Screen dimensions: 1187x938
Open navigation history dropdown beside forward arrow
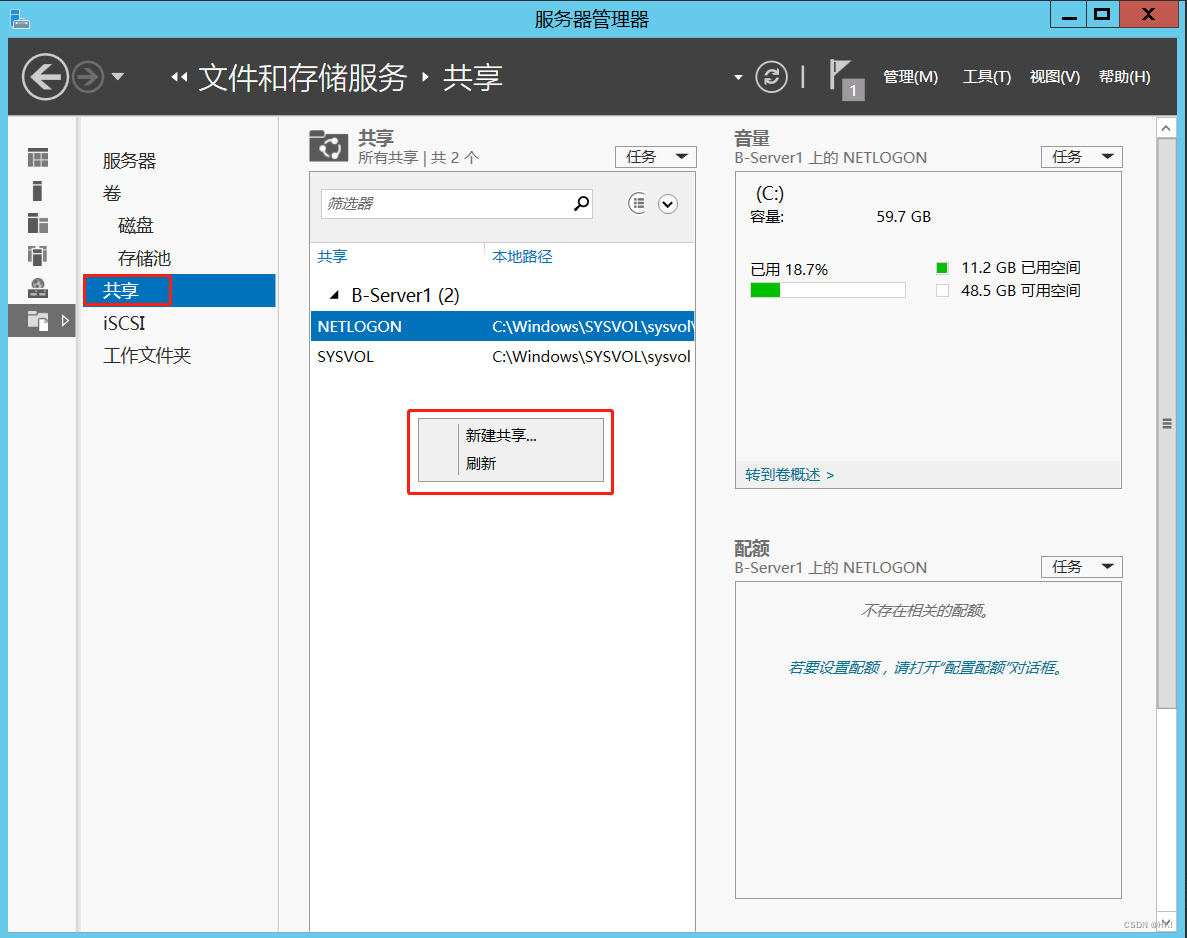[x=118, y=76]
